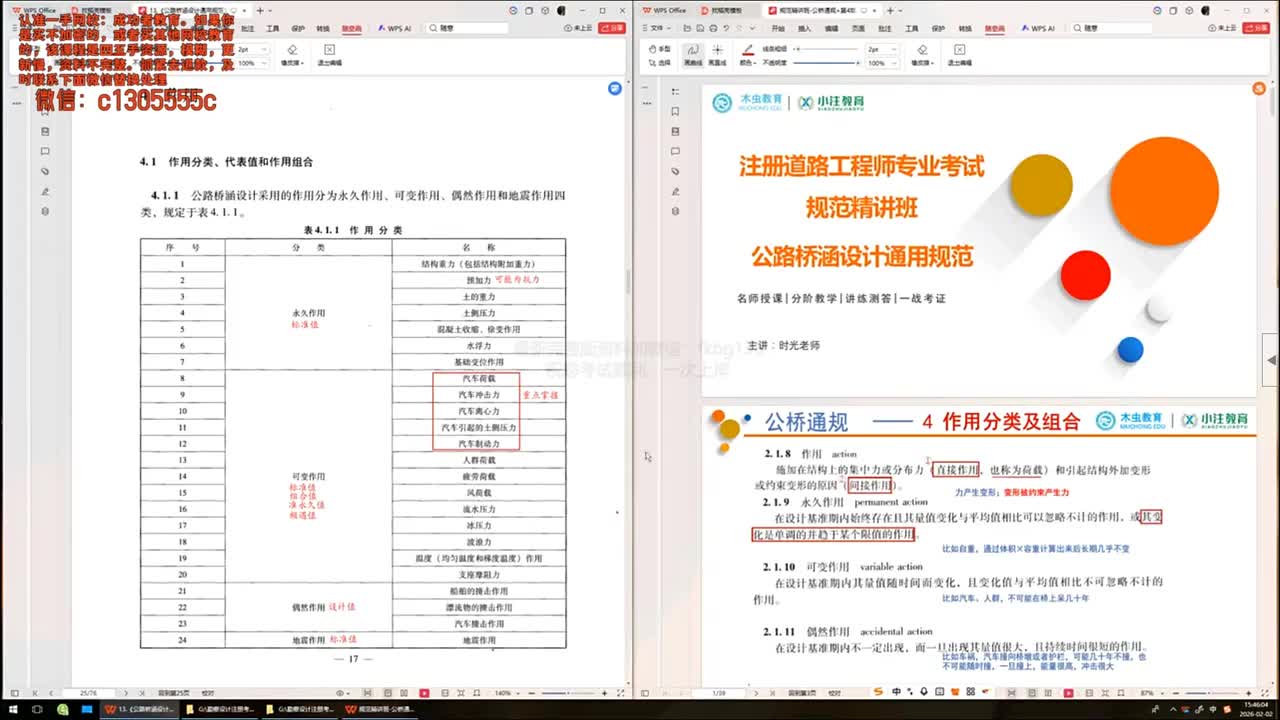Open the outline list icon in right sidebar
This screenshot has height=720, width=1280.
676,91
